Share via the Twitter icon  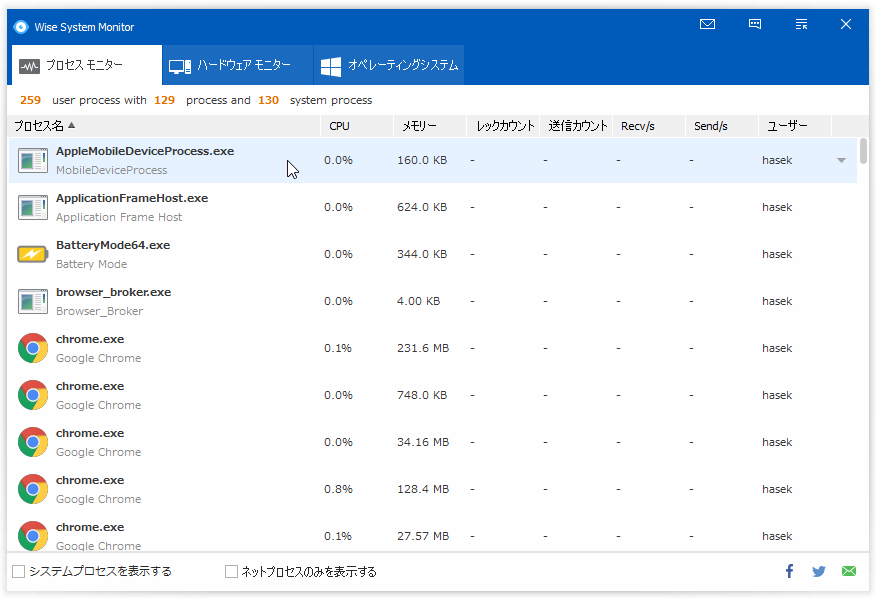(x=819, y=571)
